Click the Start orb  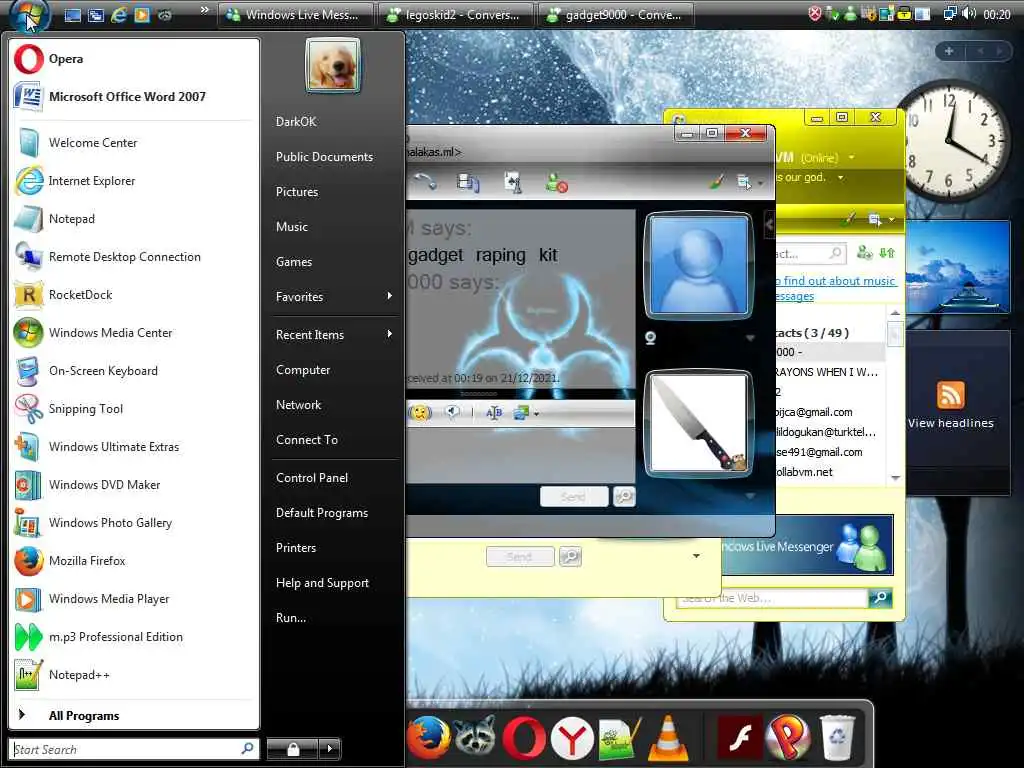[x=29, y=14]
